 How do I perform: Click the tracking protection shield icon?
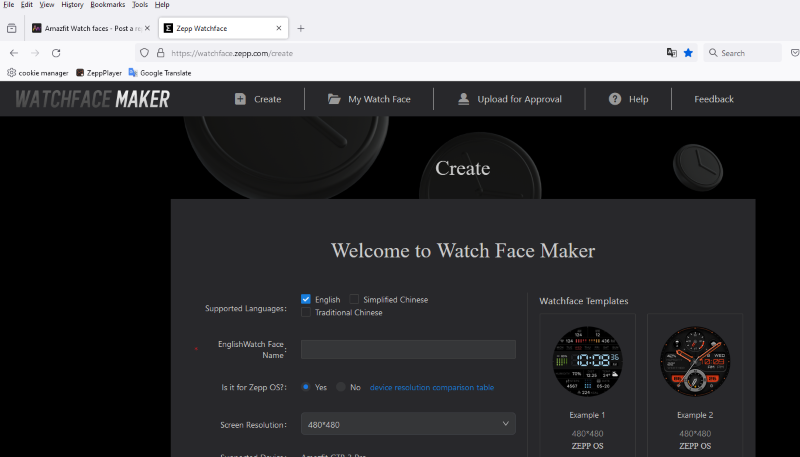click(x=144, y=53)
